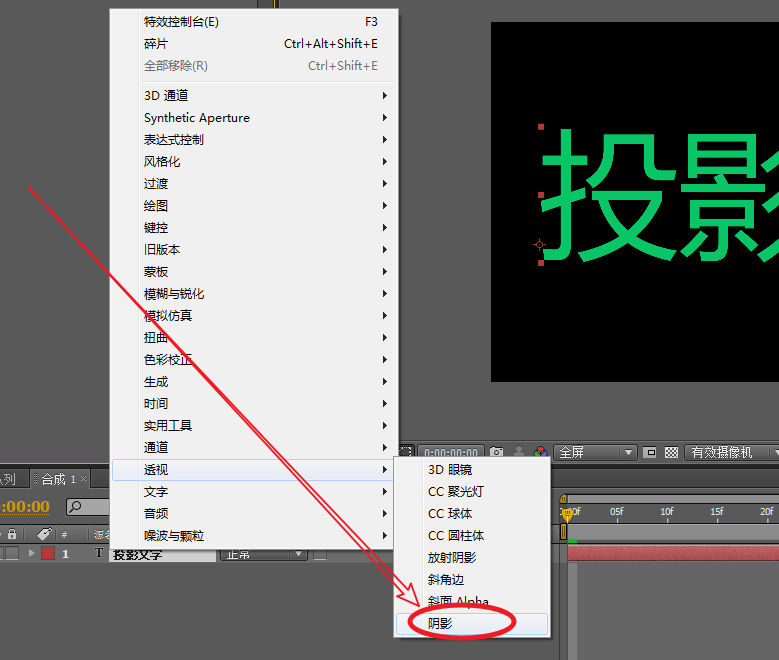
Task: Click the red layer duration bar
Action: 673,553
